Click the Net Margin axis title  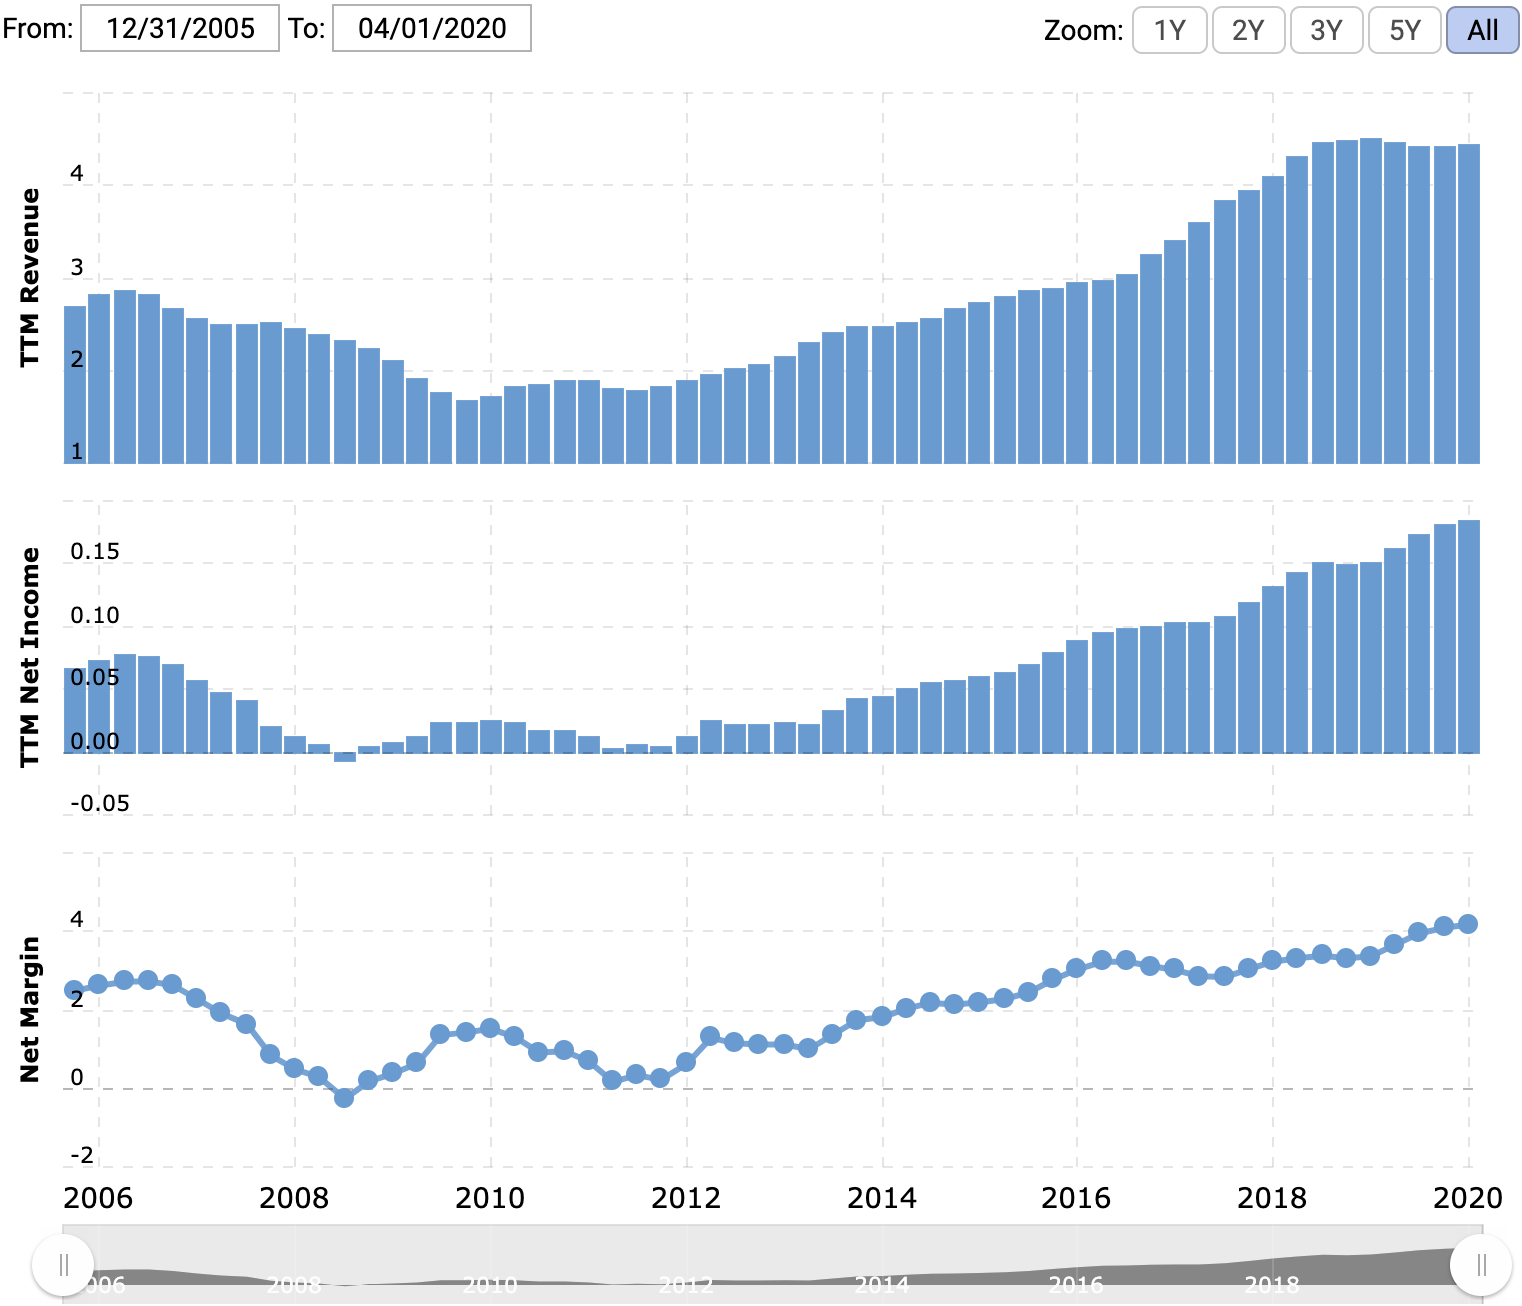coord(30,1009)
